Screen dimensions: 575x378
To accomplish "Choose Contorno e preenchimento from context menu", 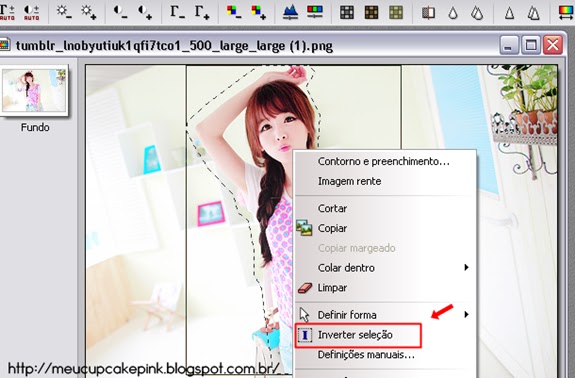I will (x=385, y=161).
